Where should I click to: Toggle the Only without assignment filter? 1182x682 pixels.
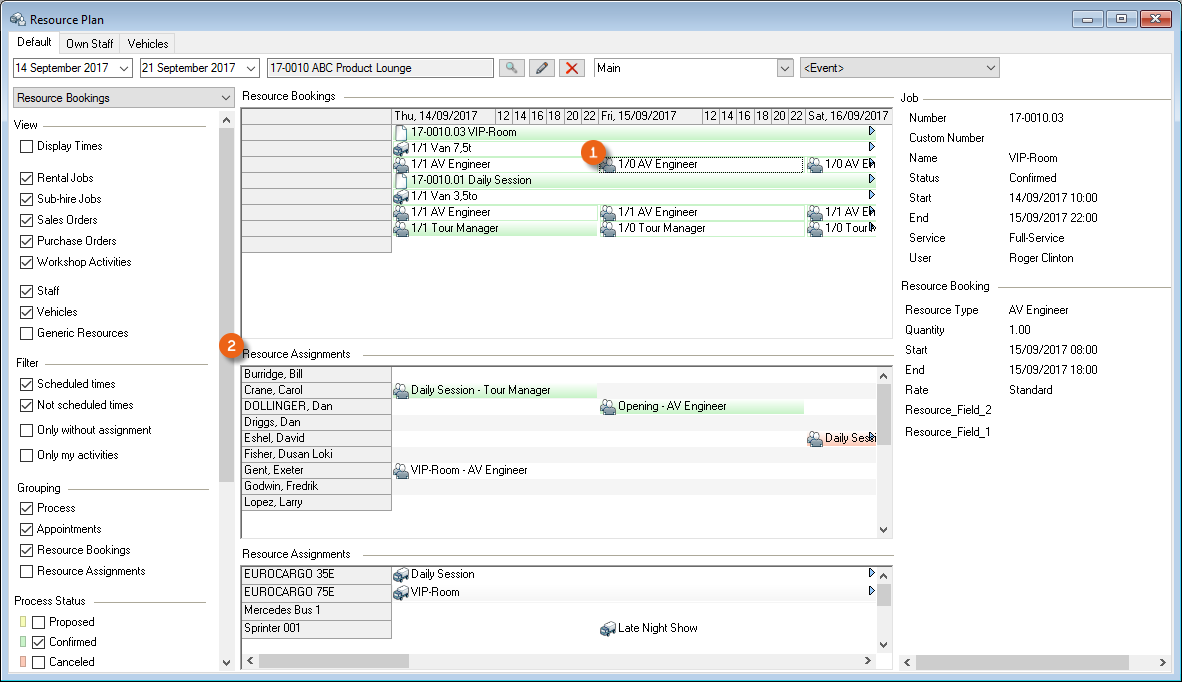[27, 430]
